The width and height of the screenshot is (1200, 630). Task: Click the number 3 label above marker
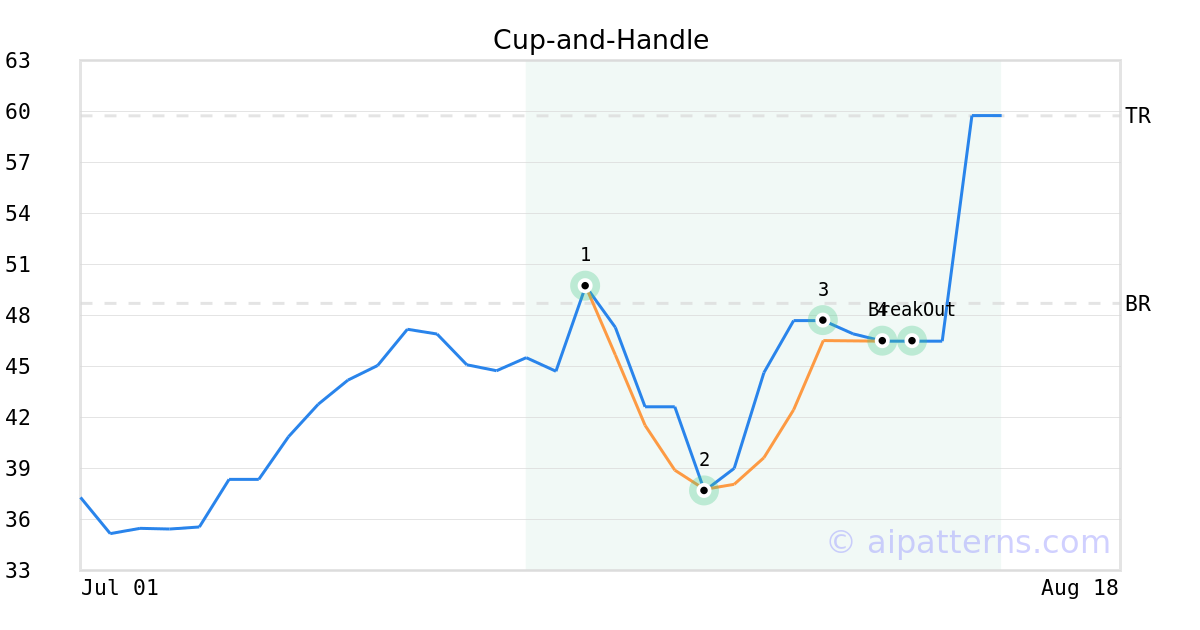click(823, 290)
